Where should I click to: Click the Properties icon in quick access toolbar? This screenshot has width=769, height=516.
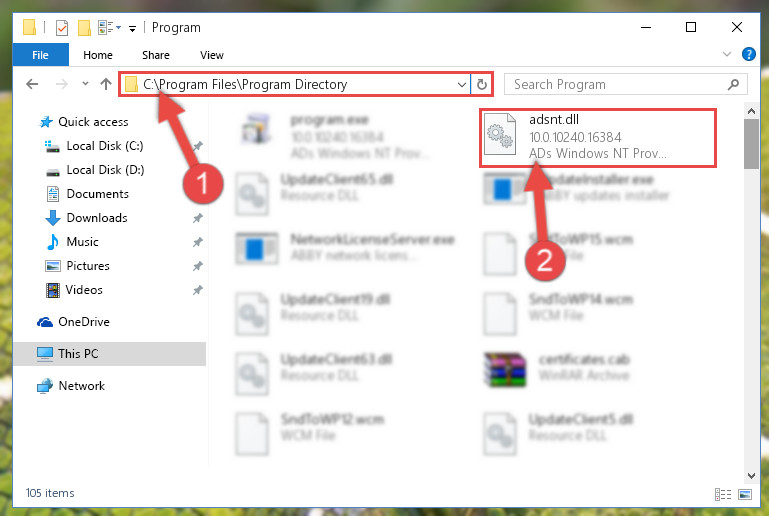coord(62,28)
